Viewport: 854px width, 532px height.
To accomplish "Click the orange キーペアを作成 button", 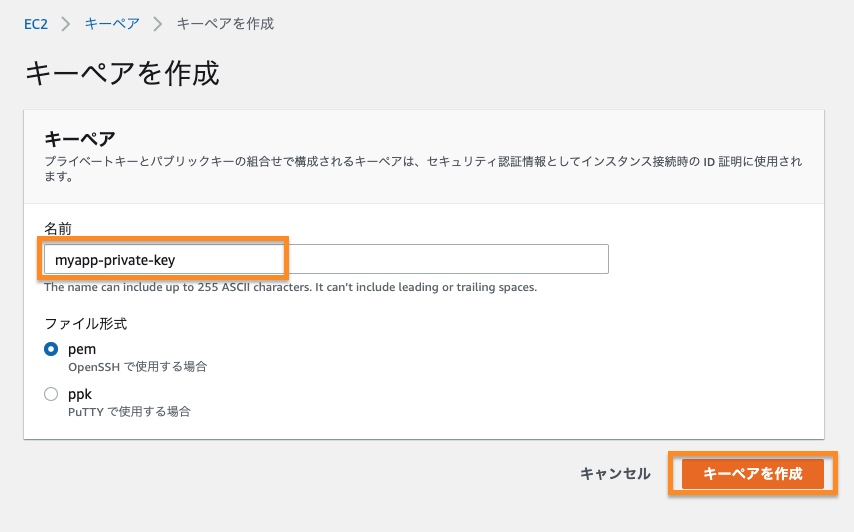I will point(753,474).
